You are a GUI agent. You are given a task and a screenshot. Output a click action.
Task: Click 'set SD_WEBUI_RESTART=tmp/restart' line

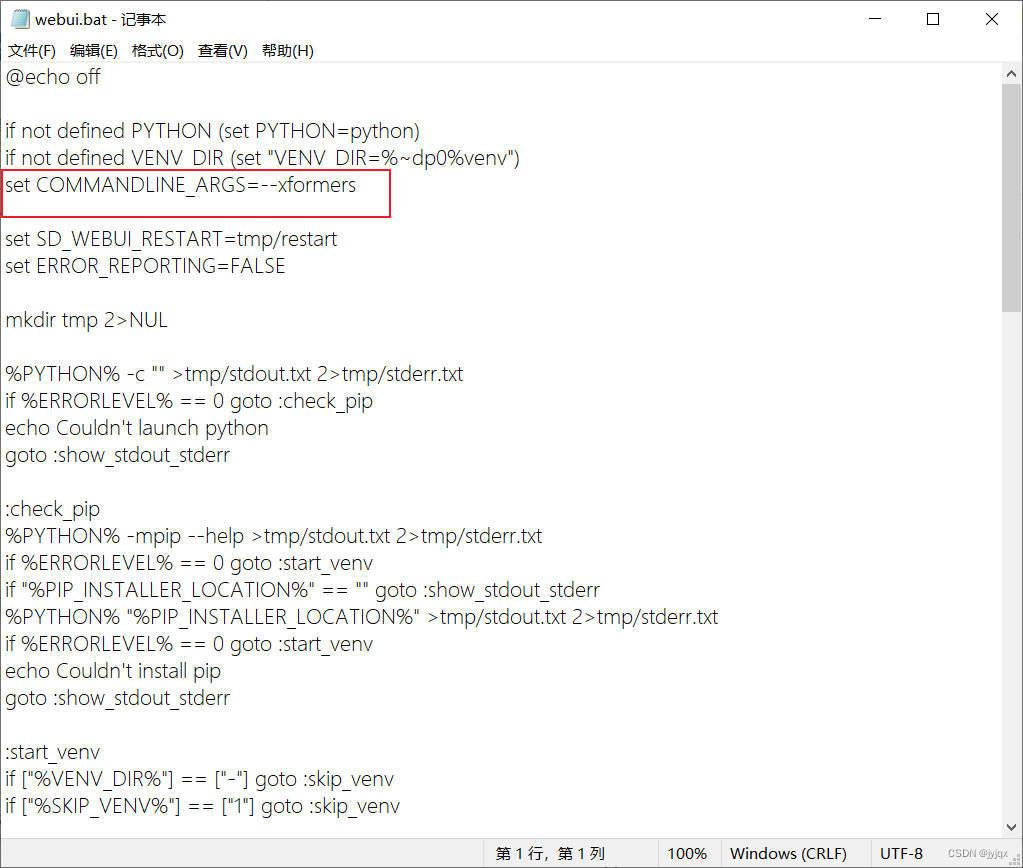coord(171,240)
